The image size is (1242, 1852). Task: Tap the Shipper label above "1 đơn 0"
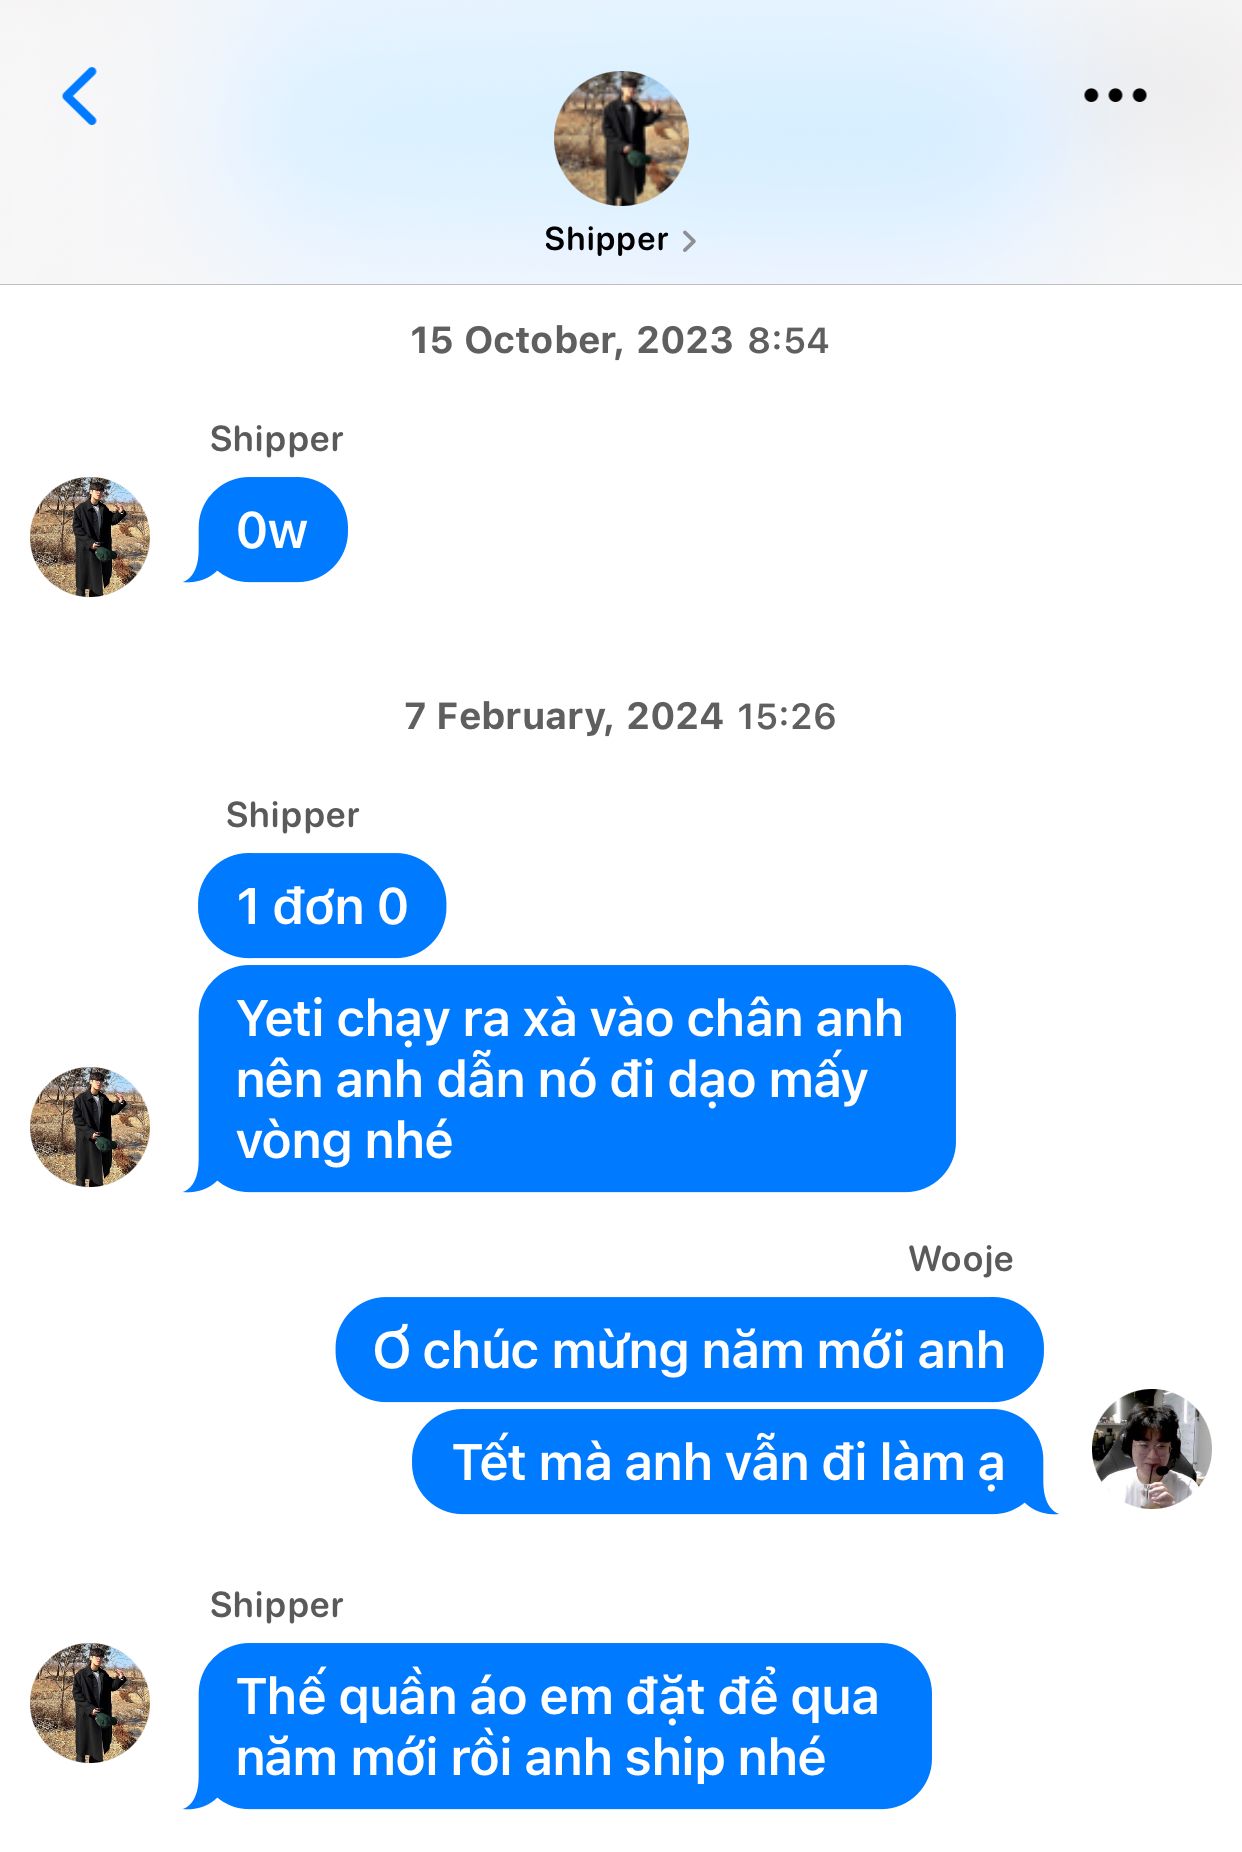pos(292,815)
